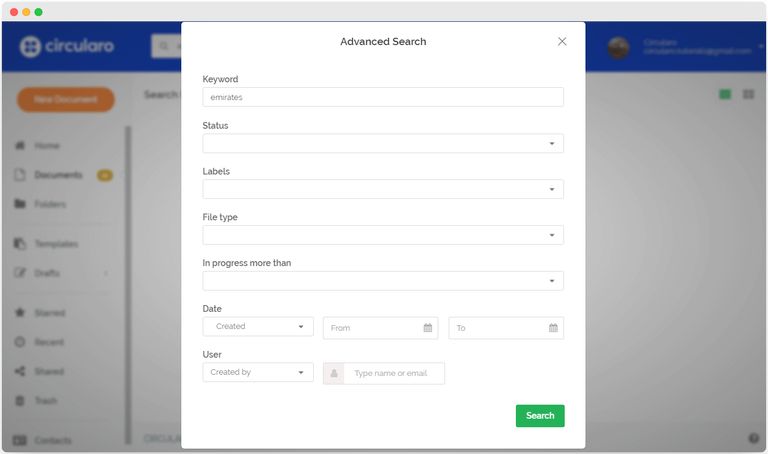Click the Keyword input field

382,97
